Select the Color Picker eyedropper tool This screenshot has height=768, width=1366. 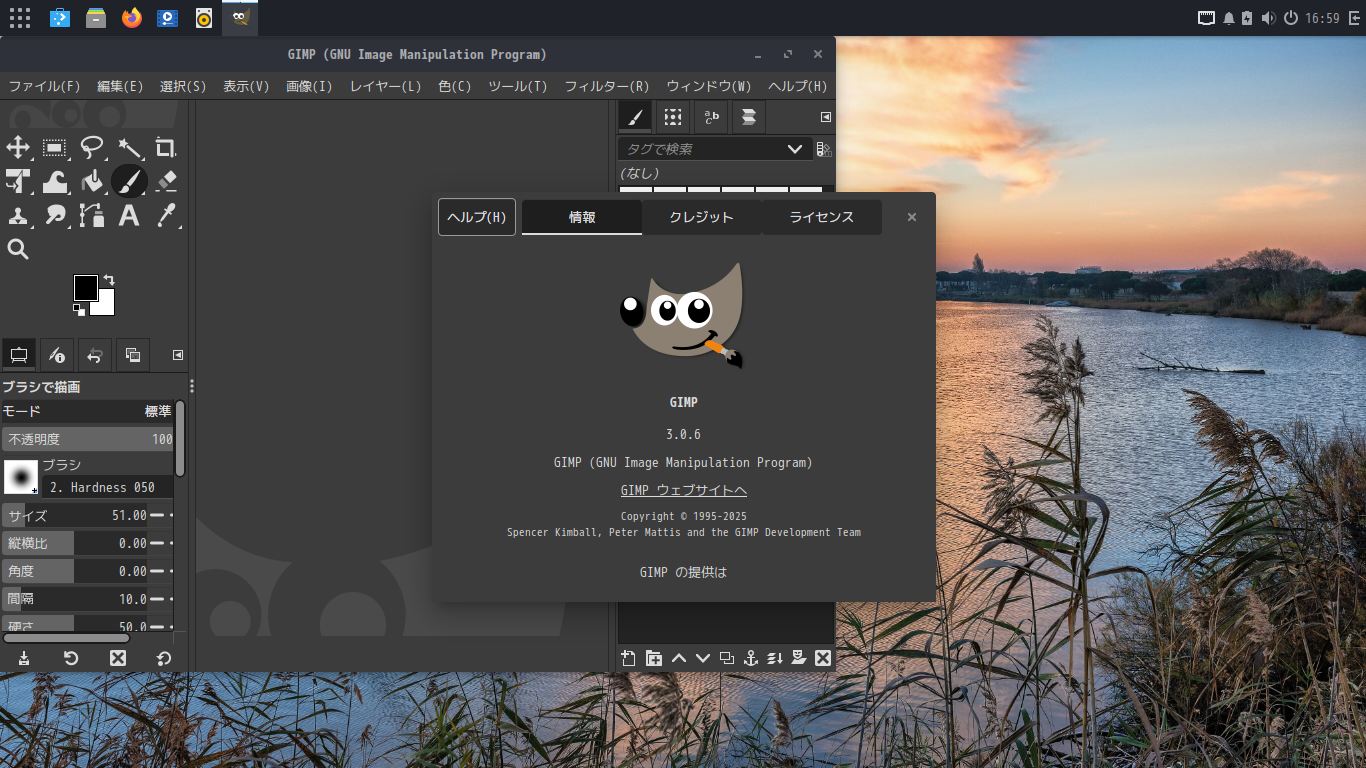pyautogui.click(x=166, y=215)
